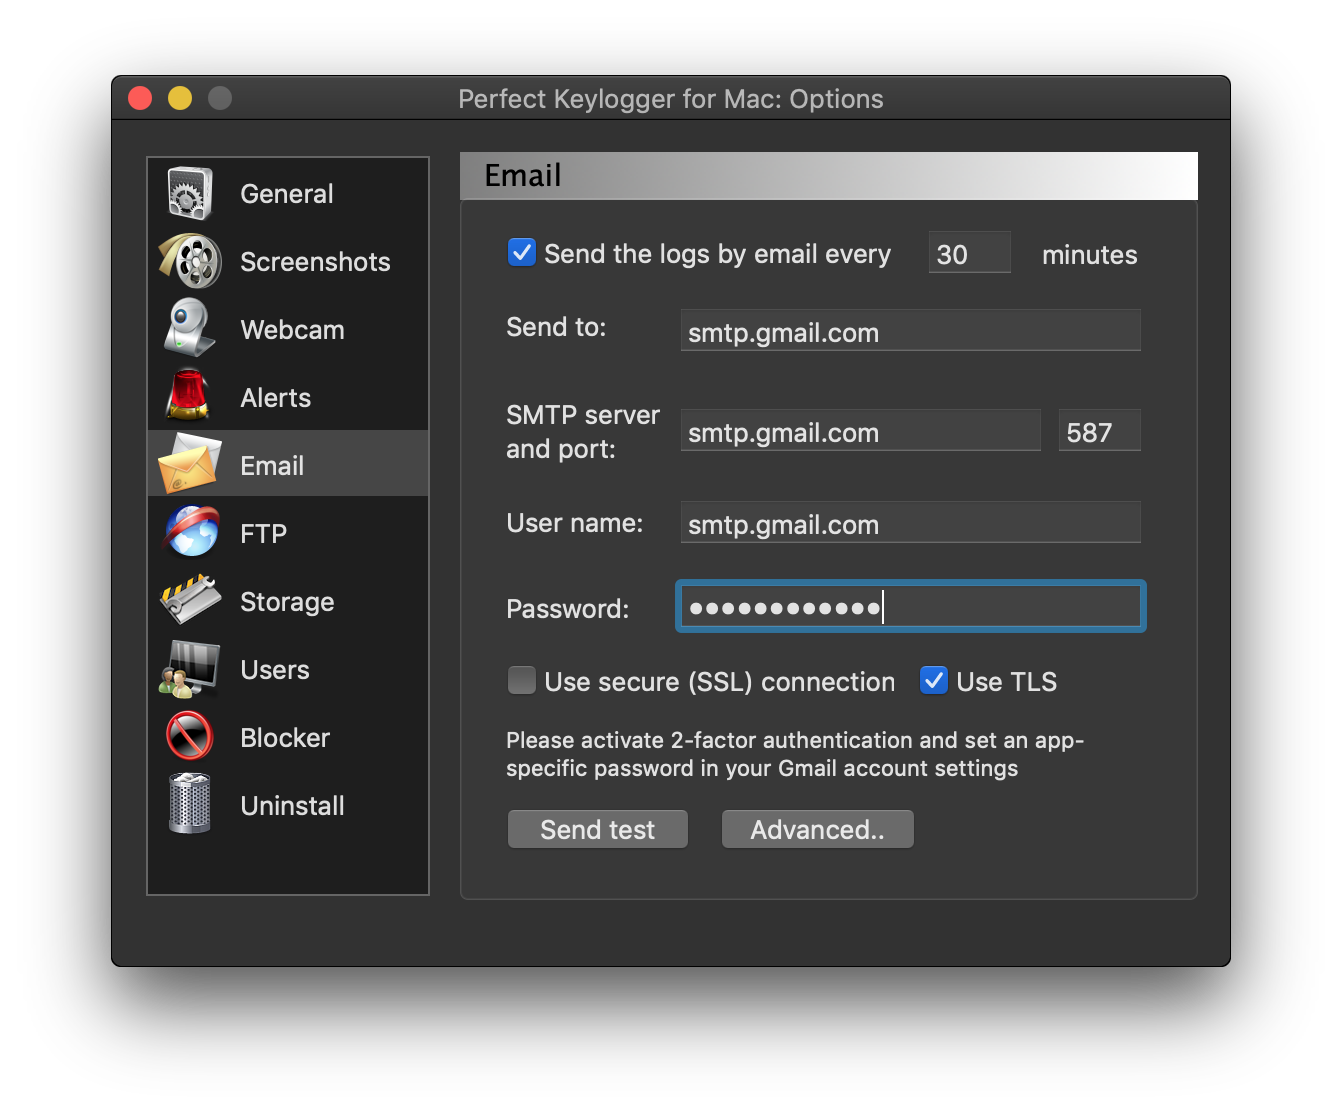Disable the Use TLS option

pyautogui.click(x=933, y=680)
